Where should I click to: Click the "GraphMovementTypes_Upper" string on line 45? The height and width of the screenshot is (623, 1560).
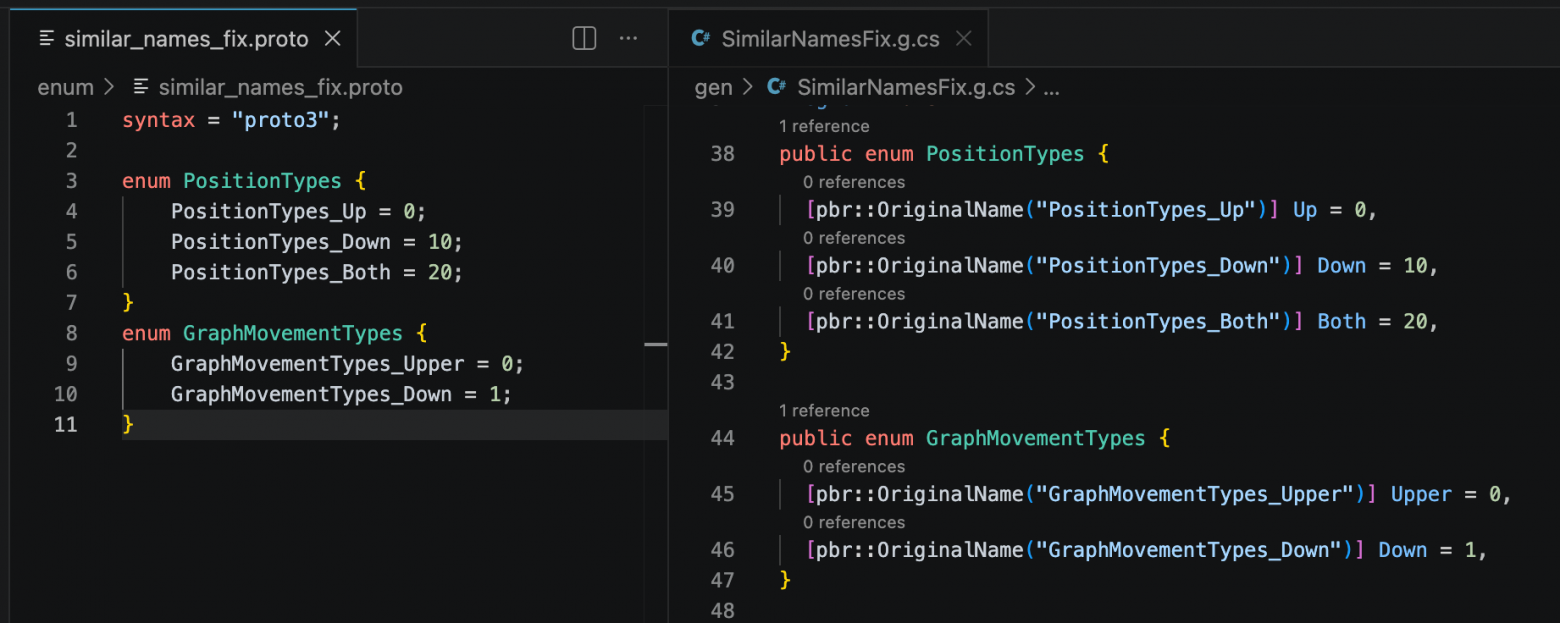(x=1195, y=494)
